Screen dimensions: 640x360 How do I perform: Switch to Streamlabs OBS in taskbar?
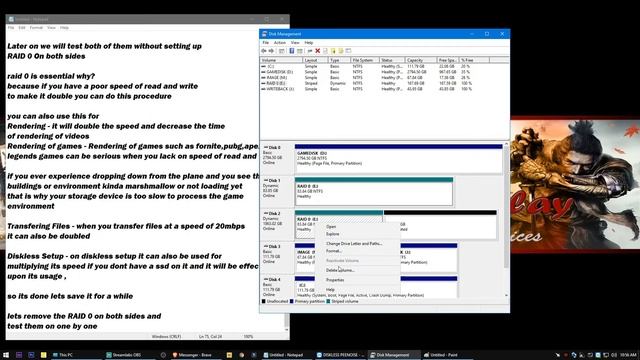point(124,355)
